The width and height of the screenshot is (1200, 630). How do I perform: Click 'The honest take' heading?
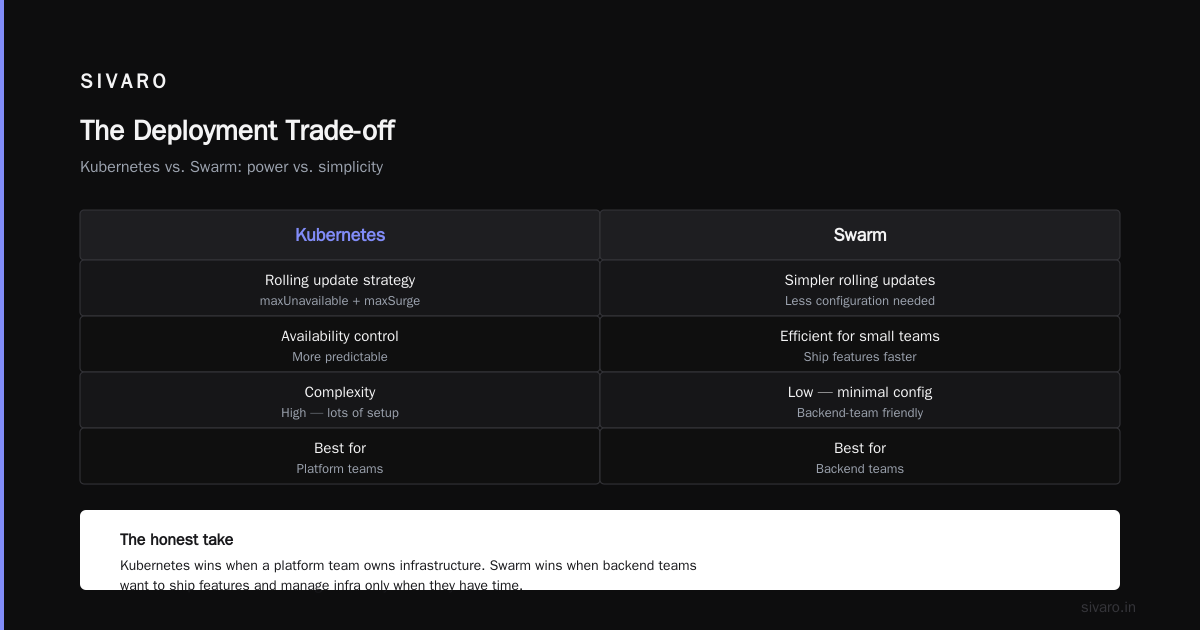tap(176, 540)
